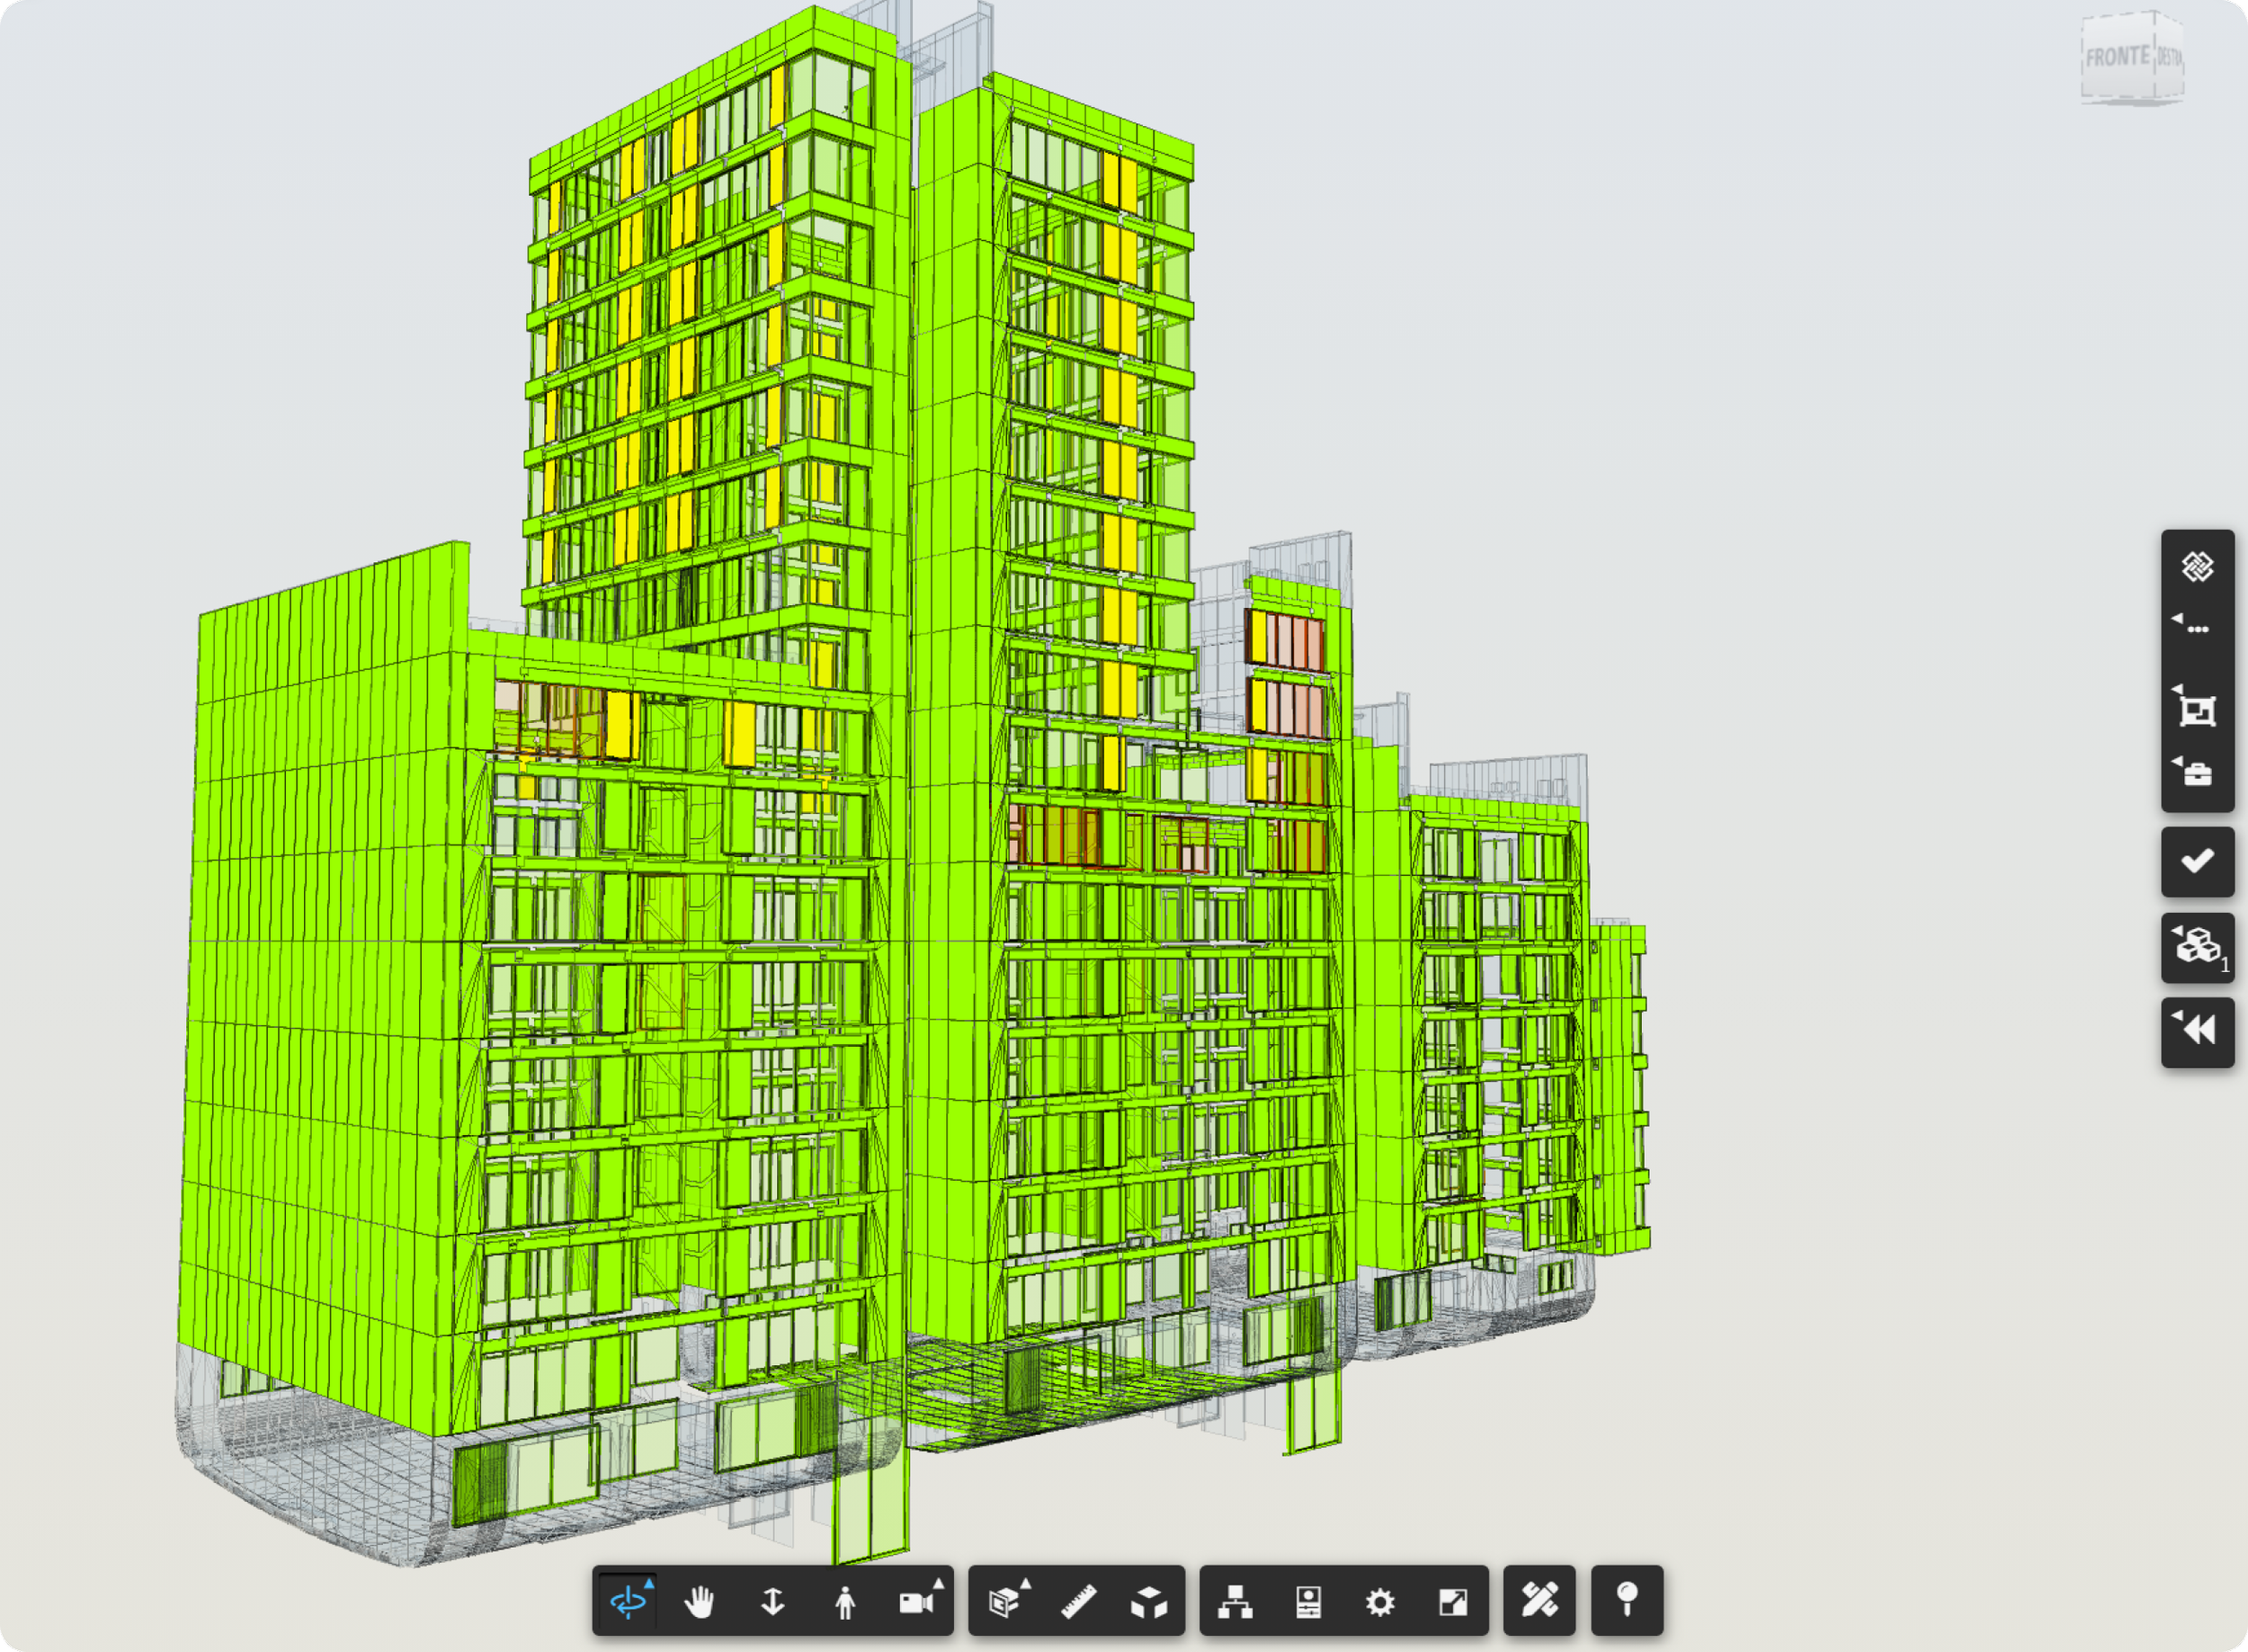Select the vertical Zoom arrows tool
The width and height of the screenshot is (2248, 1652).
772,1602
